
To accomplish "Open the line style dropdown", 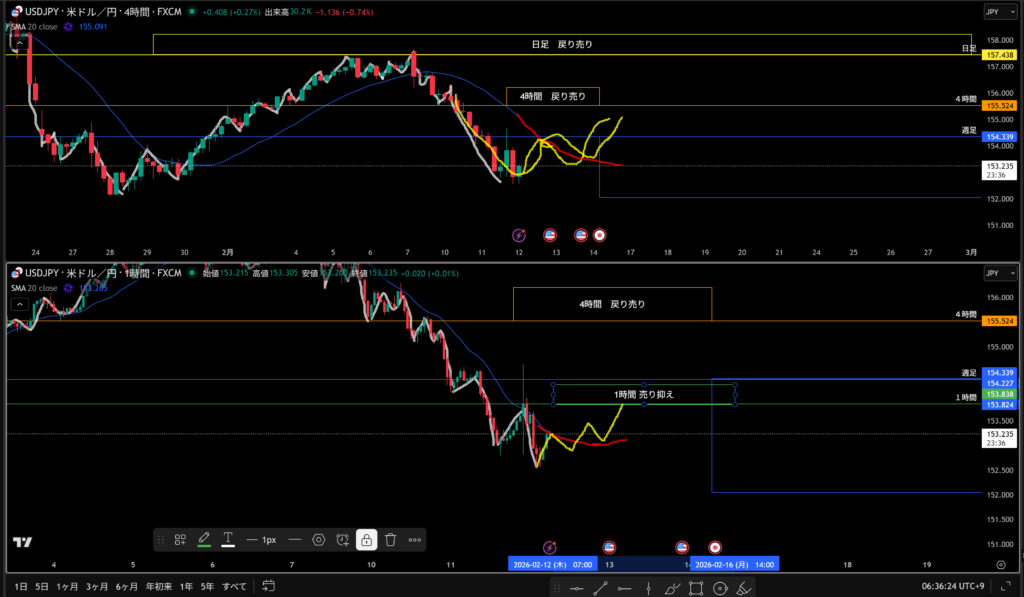I will 295,539.
